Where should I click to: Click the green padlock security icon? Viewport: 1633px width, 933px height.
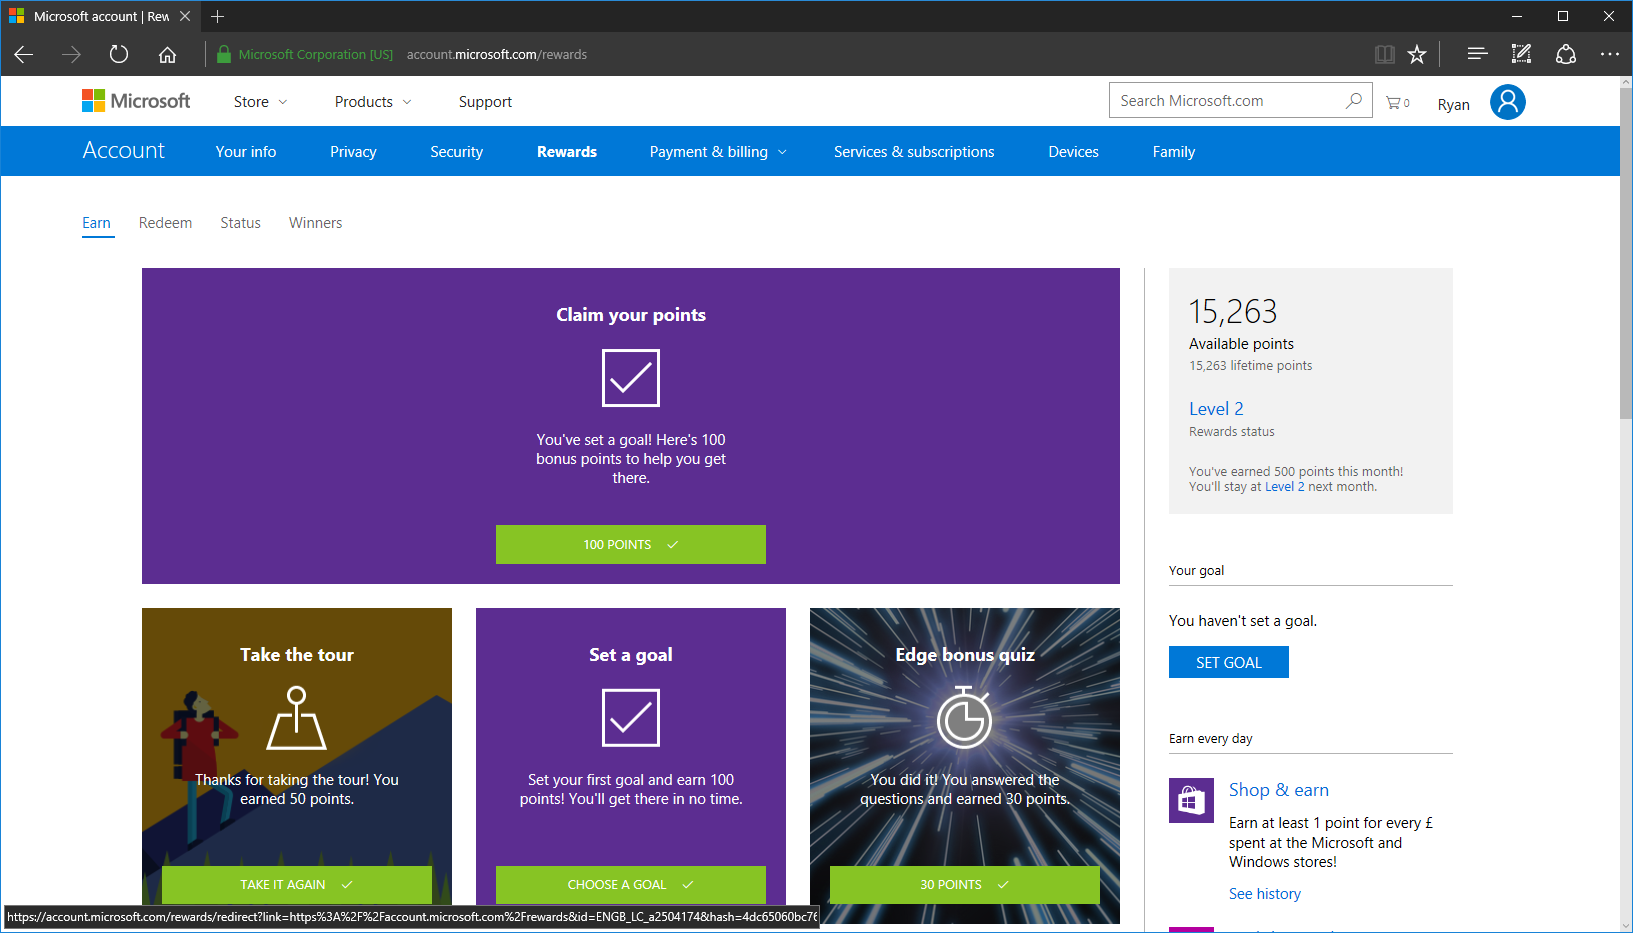pyautogui.click(x=224, y=54)
